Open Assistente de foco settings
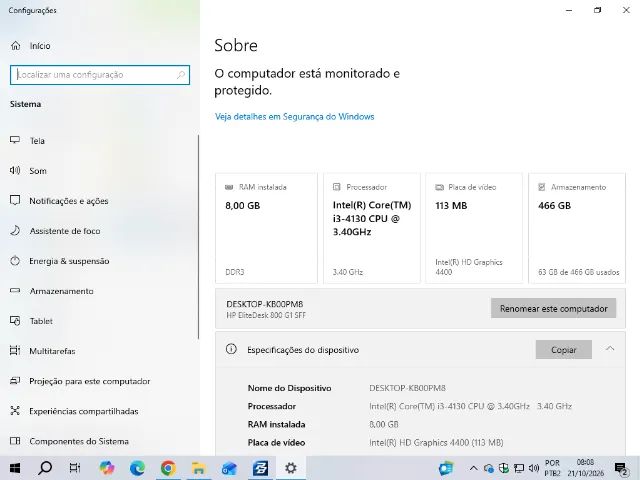The image size is (640, 480). click(64, 231)
